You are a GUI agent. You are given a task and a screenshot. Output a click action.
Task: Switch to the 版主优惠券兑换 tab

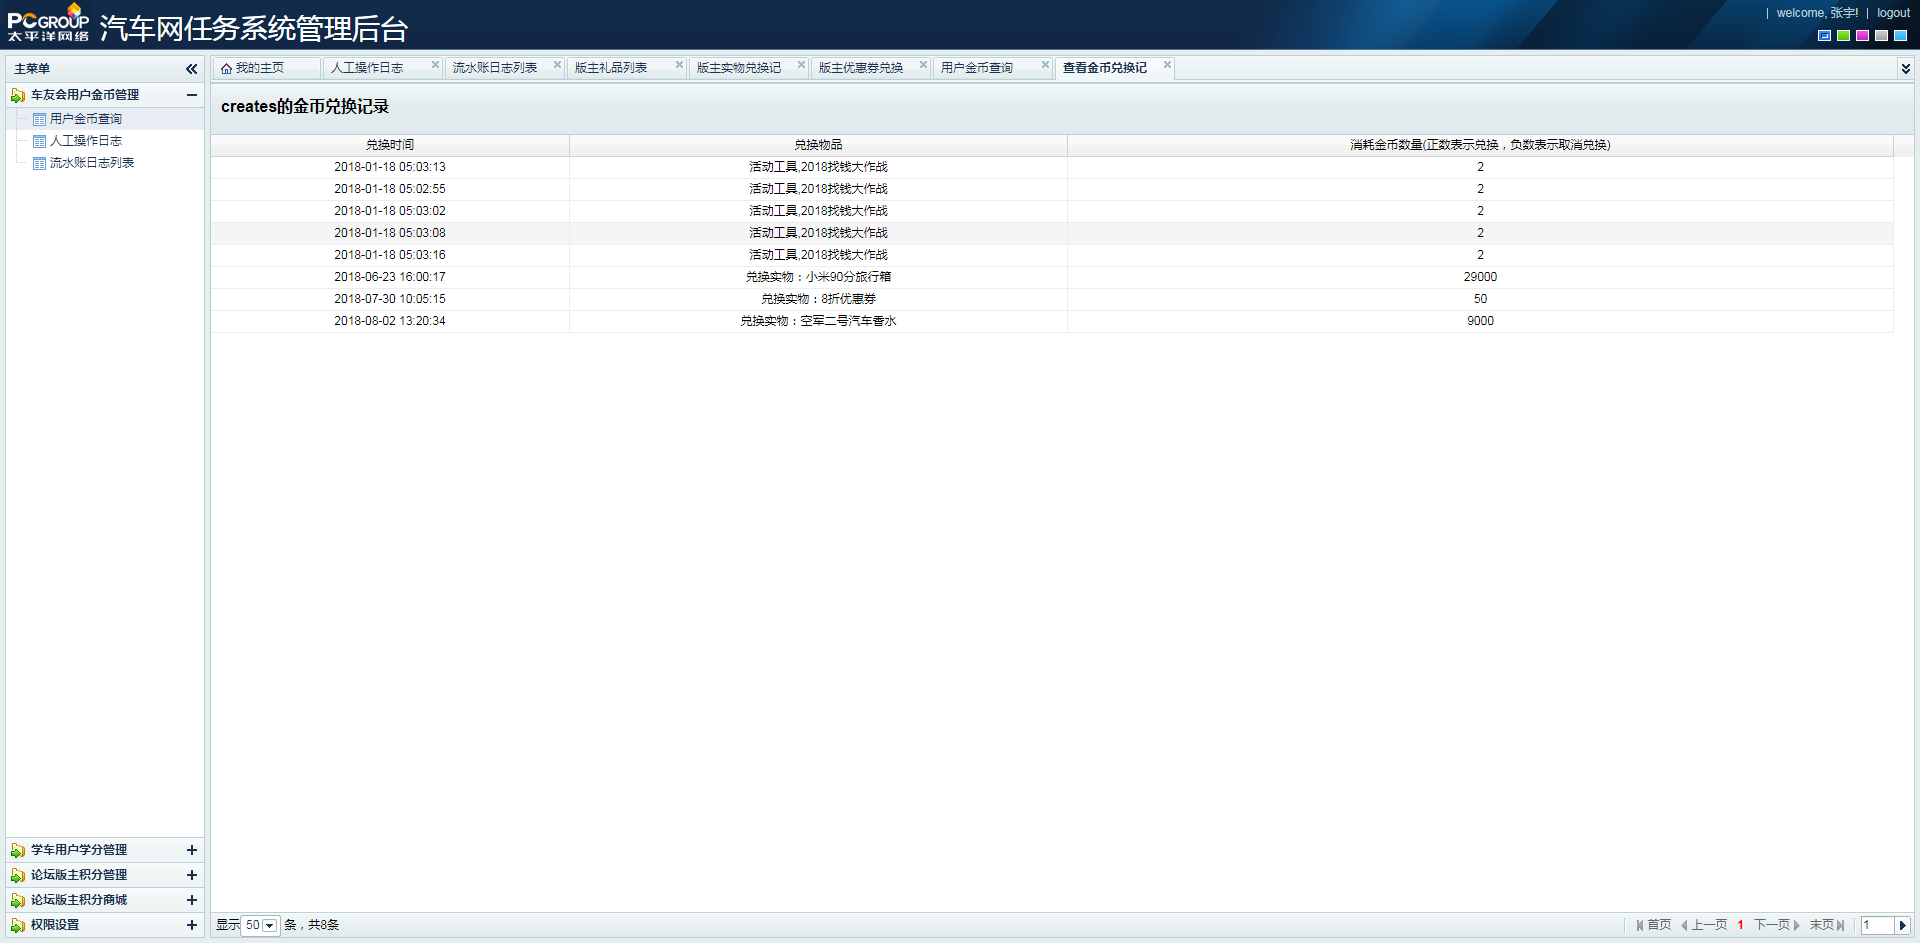pos(861,68)
